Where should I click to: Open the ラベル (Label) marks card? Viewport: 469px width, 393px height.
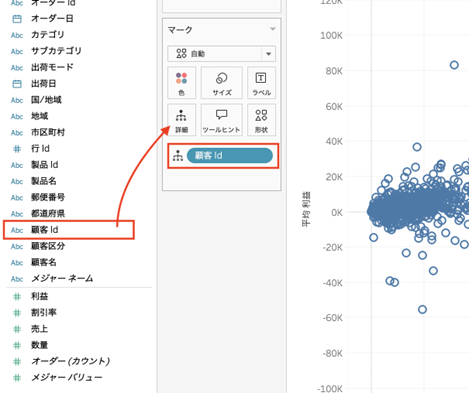pos(261,83)
